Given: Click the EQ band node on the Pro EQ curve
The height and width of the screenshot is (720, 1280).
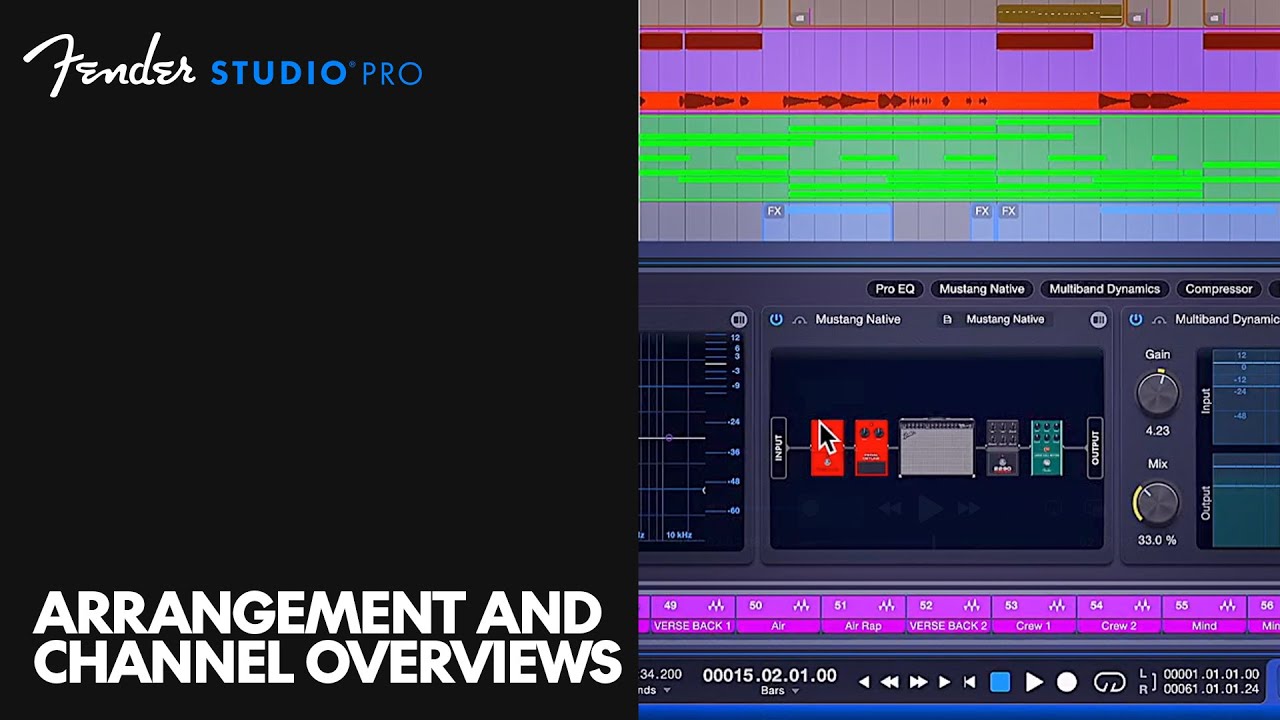Looking at the screenshot, I should click(x=668, y=438).
